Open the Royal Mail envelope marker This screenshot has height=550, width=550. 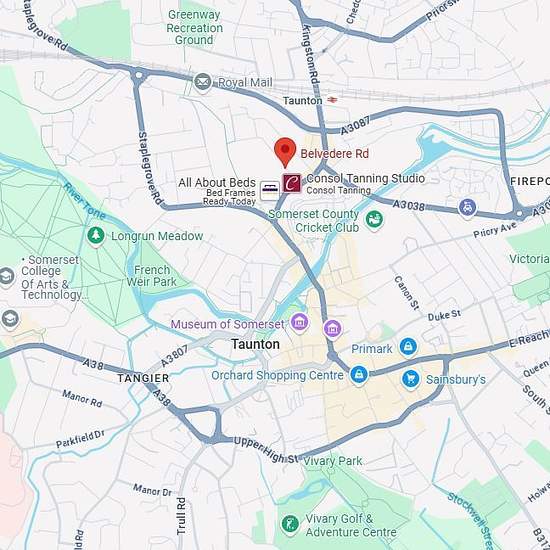pyautogui.click(x=203, y=83)
